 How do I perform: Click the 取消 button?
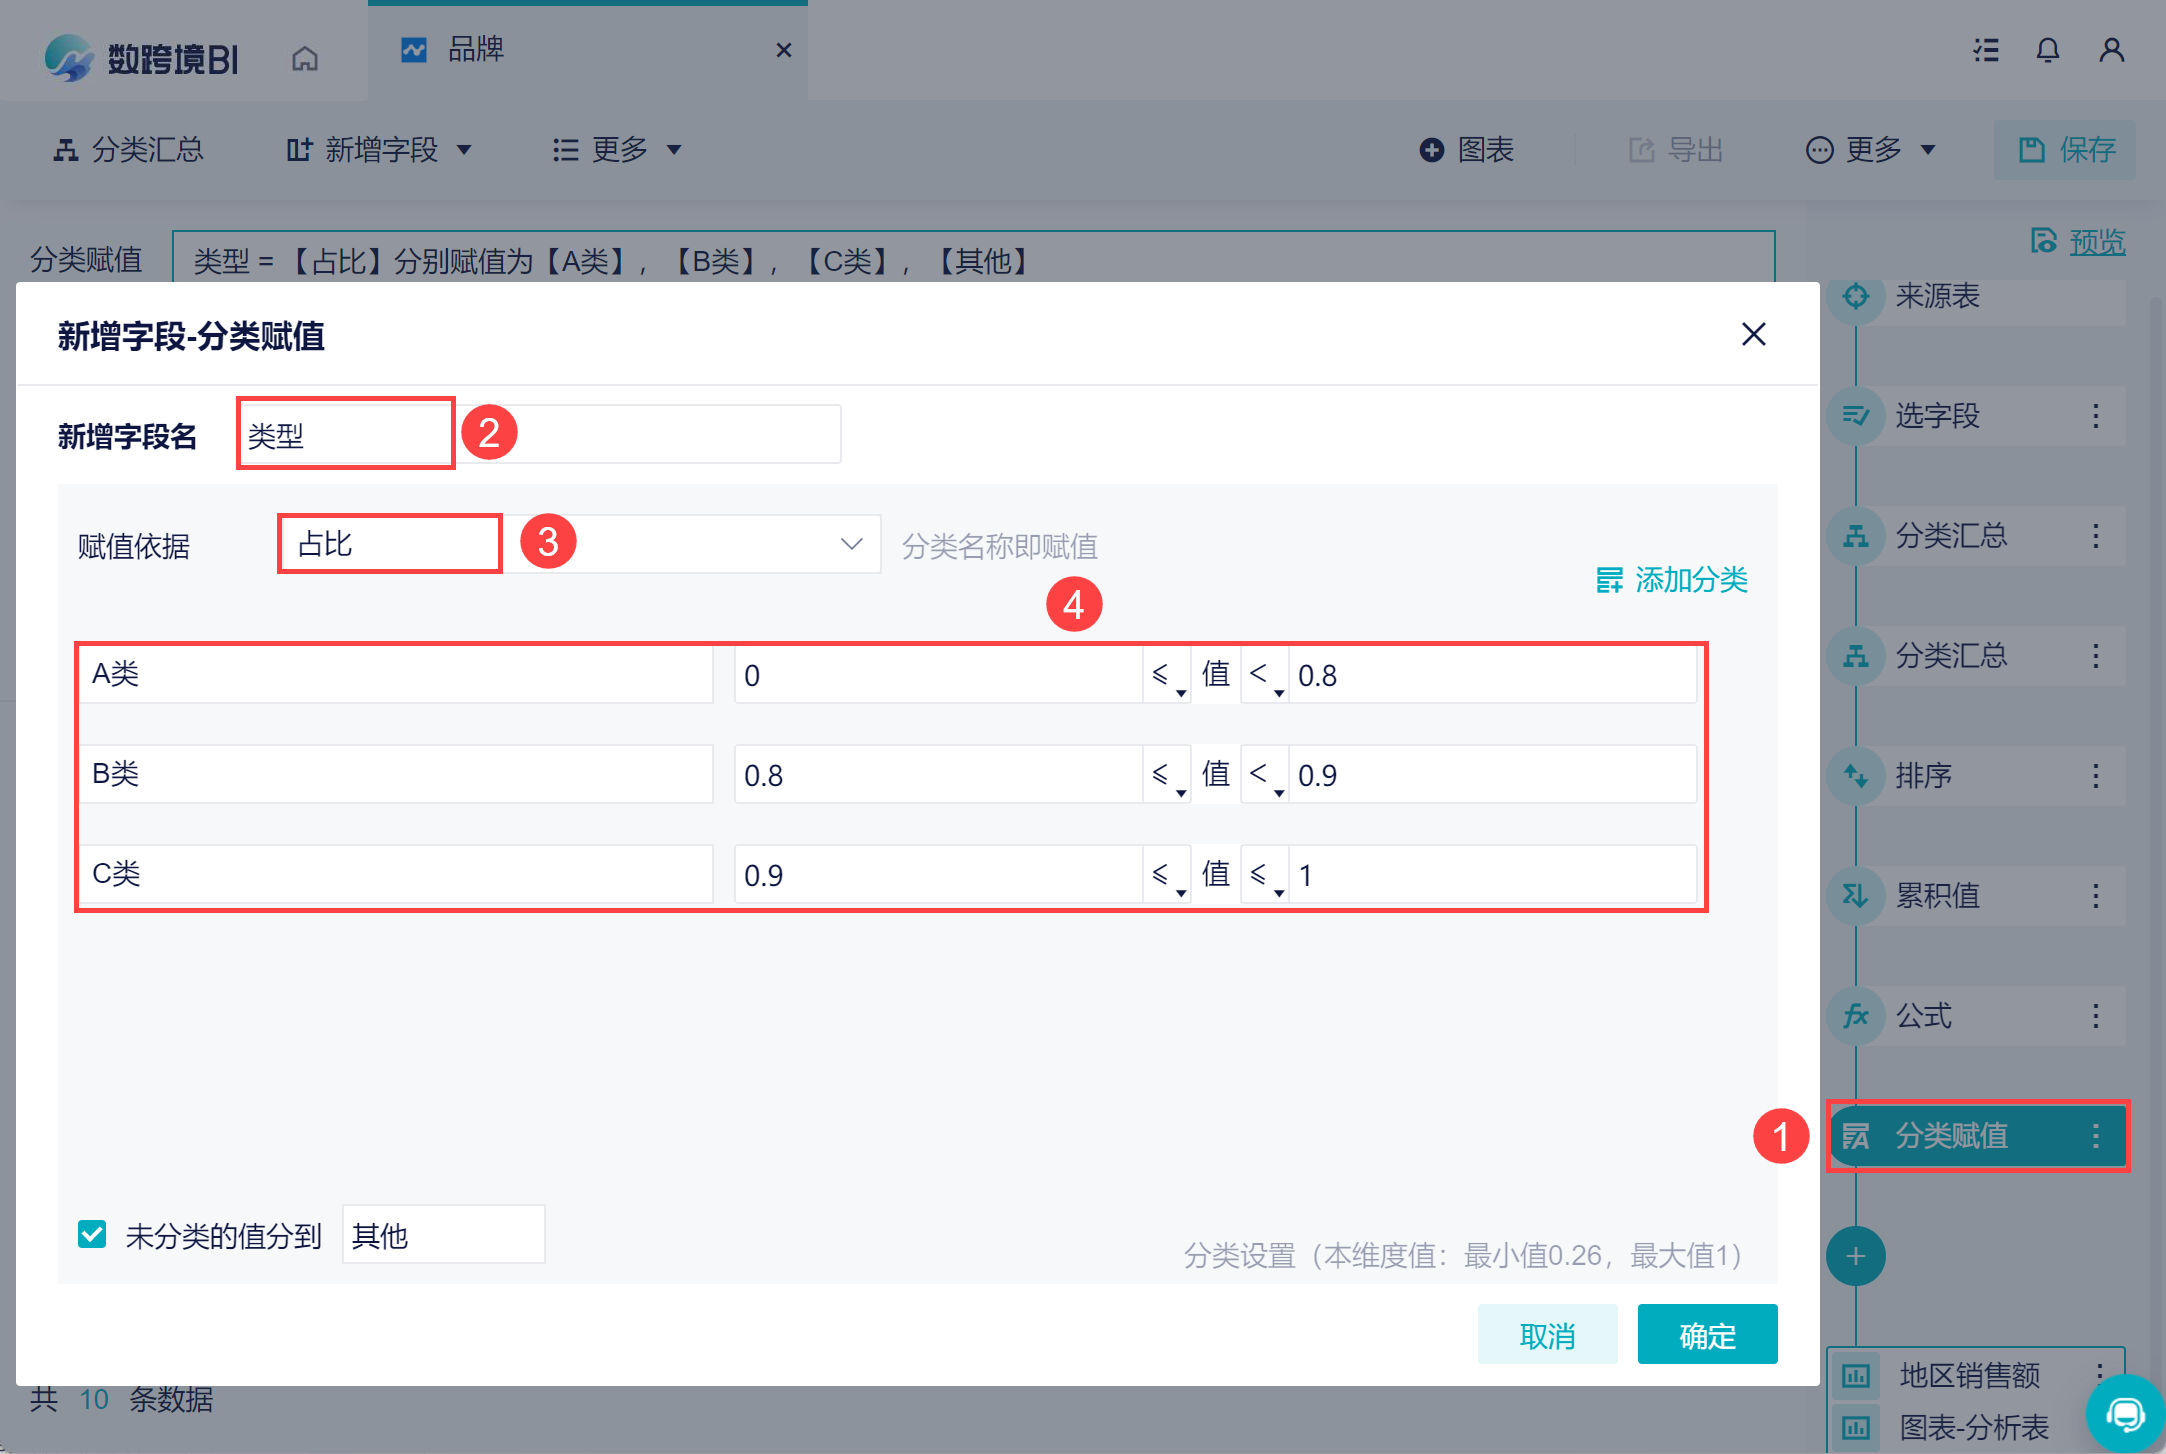pyautogui.click(x=1546, y=1335)
